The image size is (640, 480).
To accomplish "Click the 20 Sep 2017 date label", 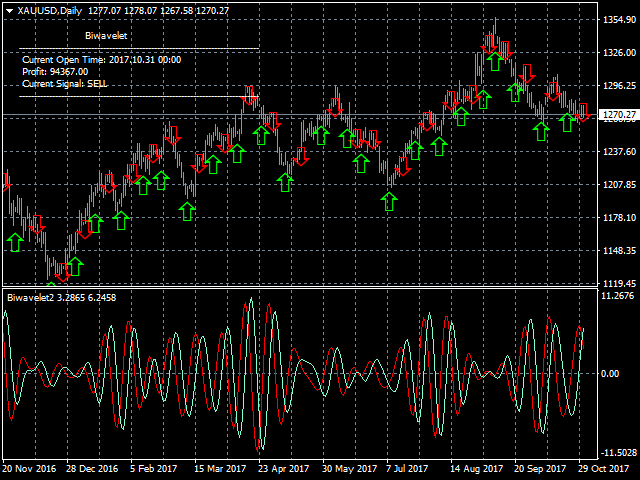I will pyautogui.click(x=540, y=469).
